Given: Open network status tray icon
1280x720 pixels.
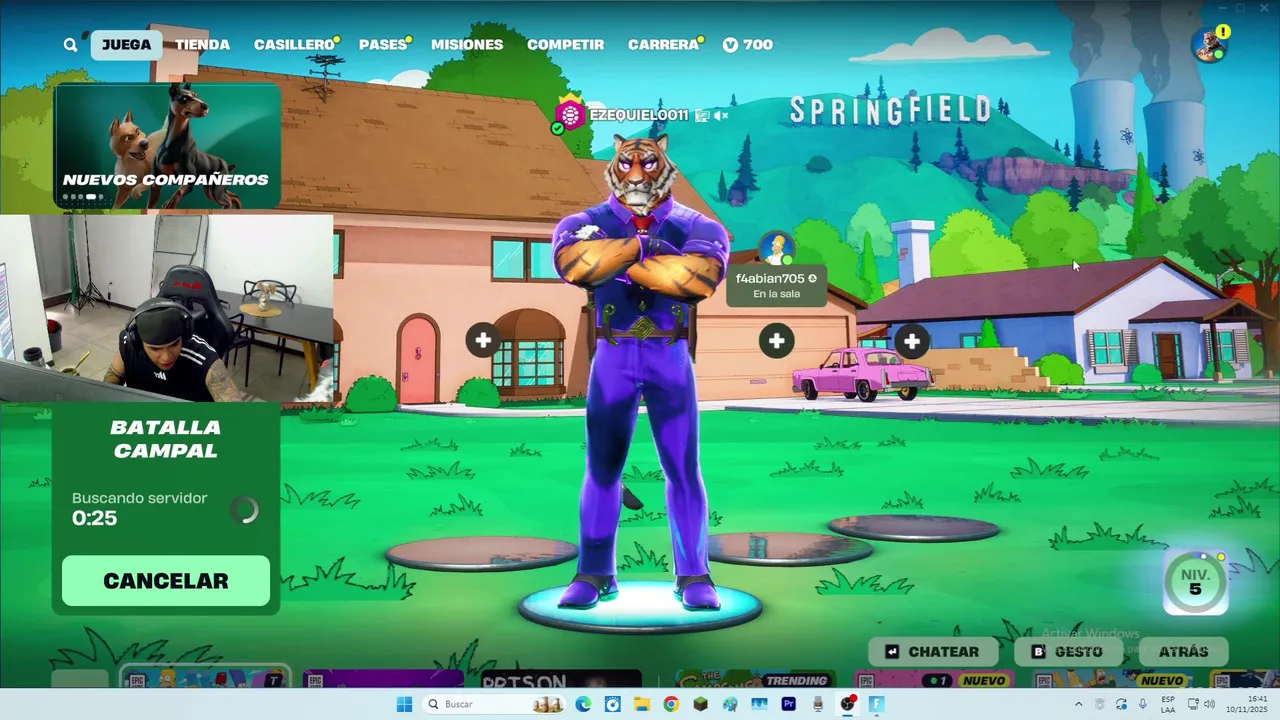Looking at the screenshot, I should tap(1193, 704).
